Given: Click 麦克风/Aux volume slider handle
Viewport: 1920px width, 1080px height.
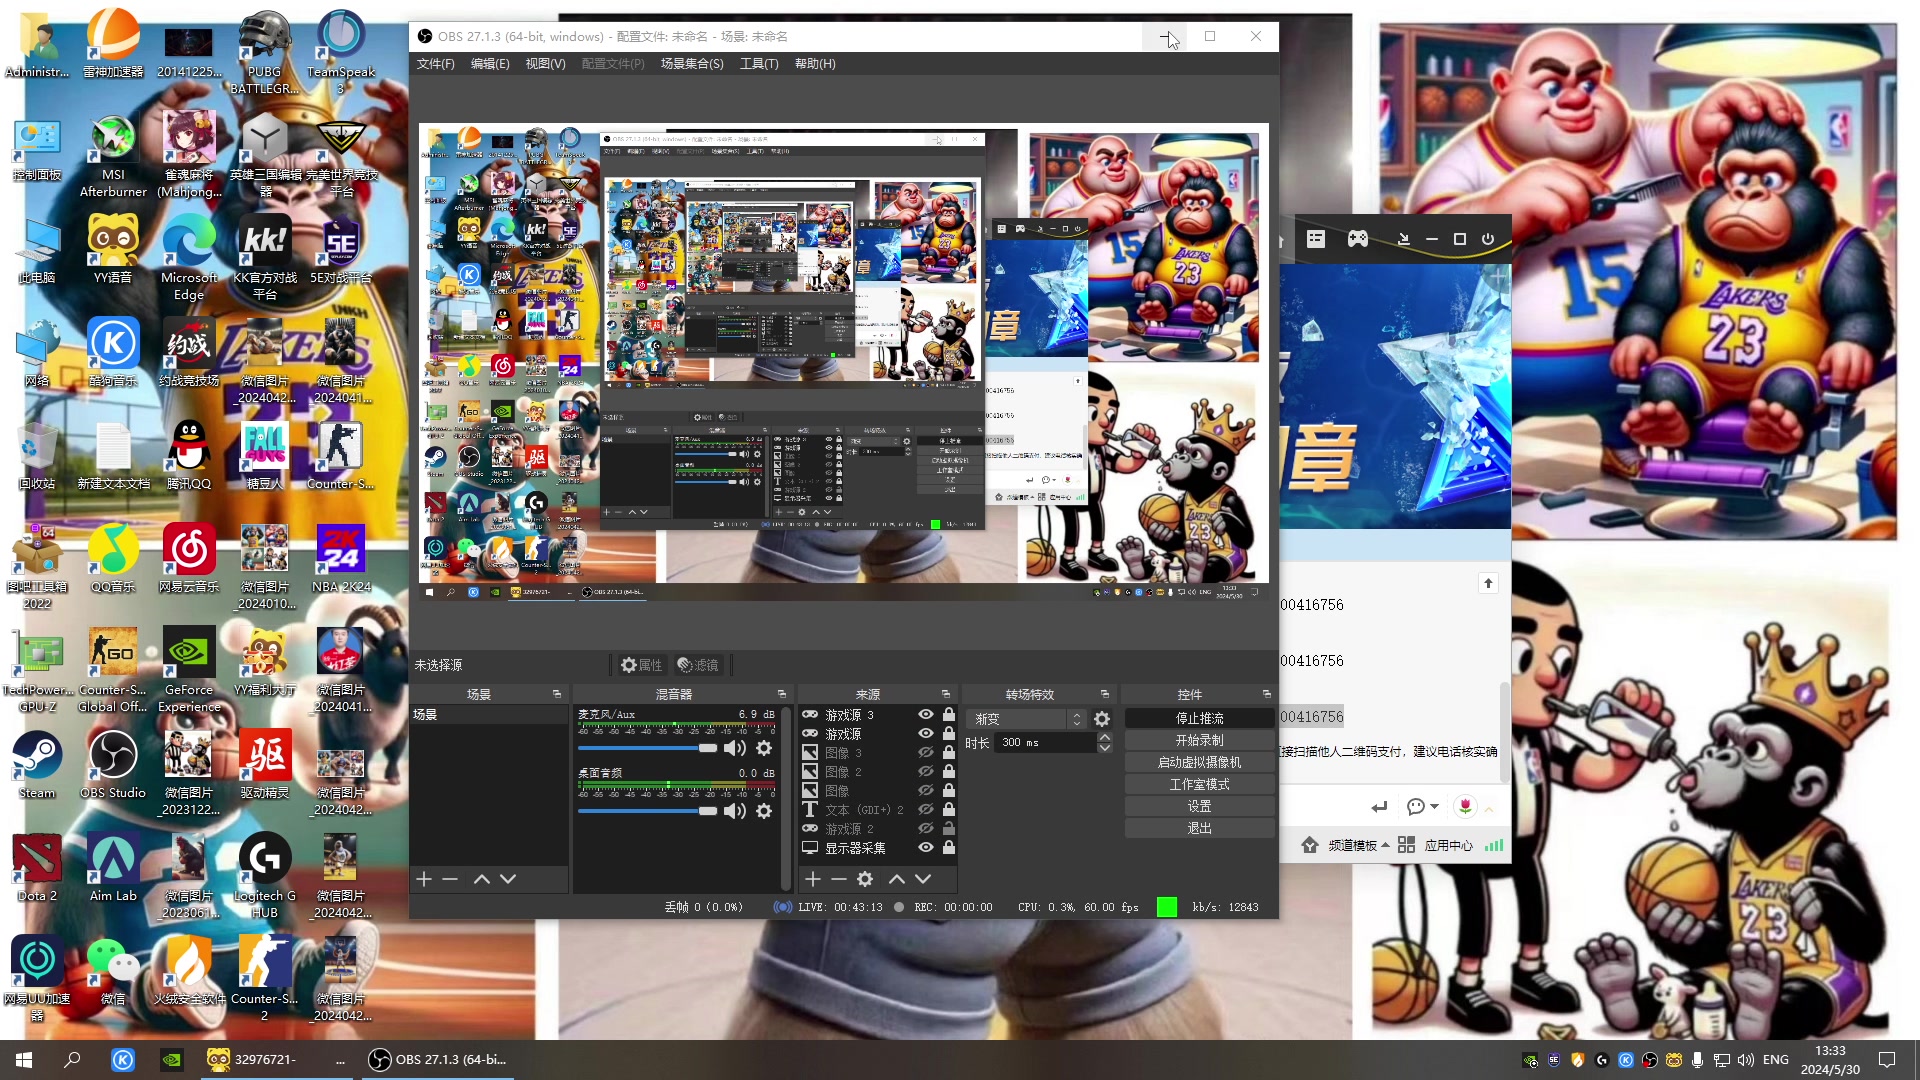Looking at the screenshot, I should [708, 748].
